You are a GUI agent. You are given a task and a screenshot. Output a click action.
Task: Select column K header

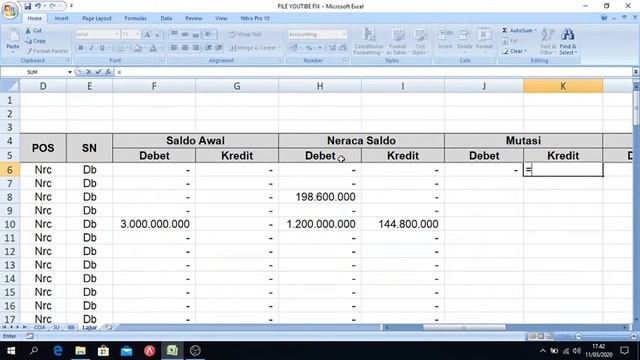pos(563,86)
